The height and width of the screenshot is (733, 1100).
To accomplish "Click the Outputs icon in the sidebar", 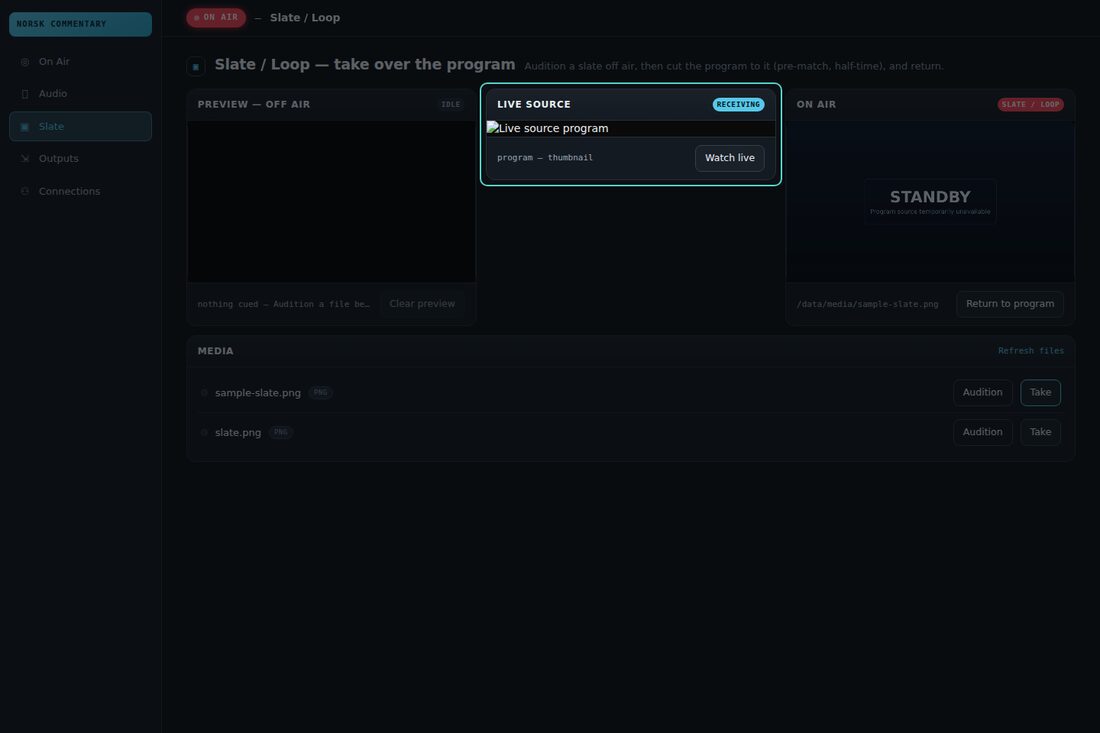I will tap(25, 159).
